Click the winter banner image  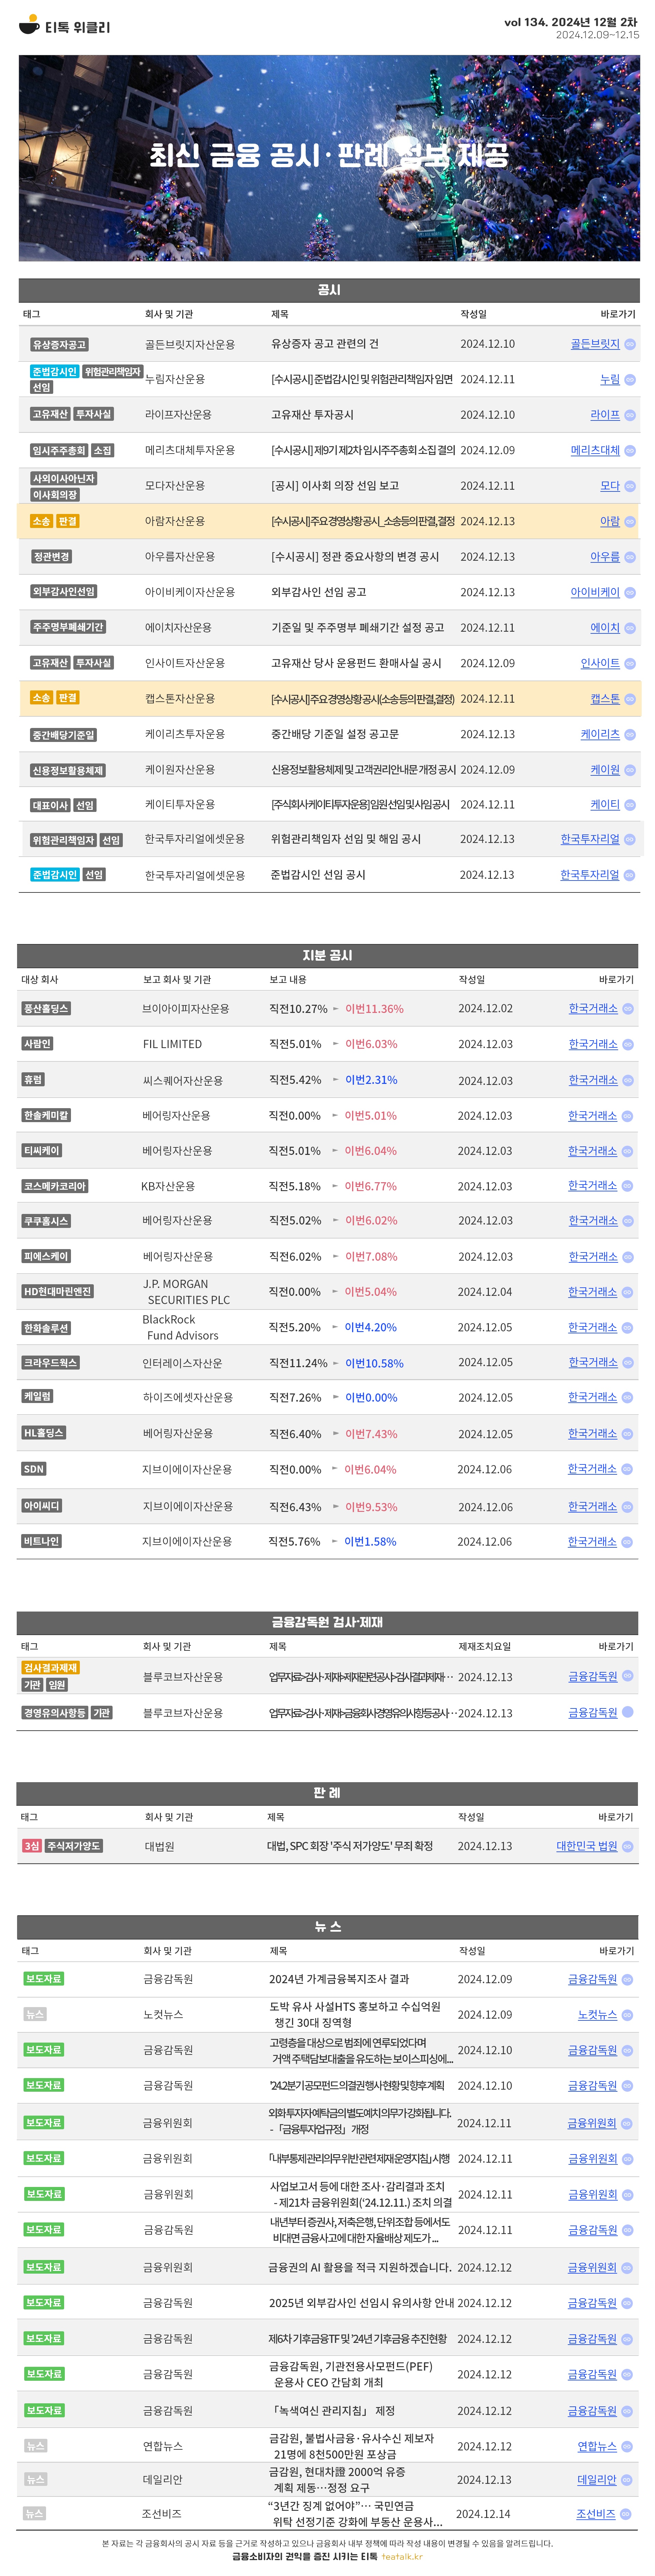coord(329,158)
